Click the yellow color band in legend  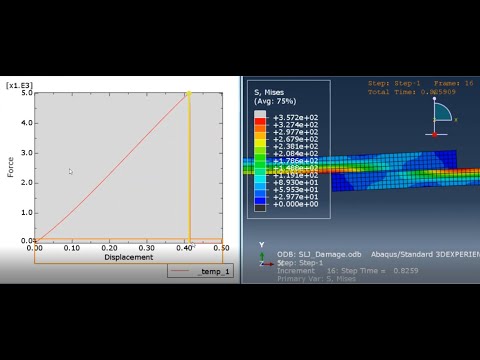(260, 143)
